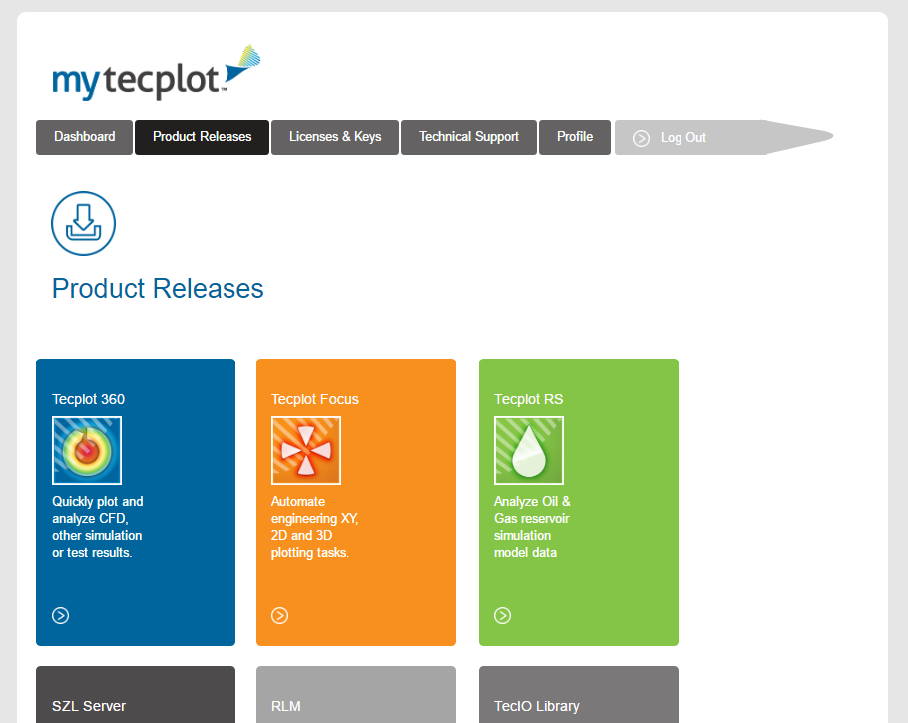Screen dimensions: 908x723
Task: Open the TecIO Library card
Action: 579,694
